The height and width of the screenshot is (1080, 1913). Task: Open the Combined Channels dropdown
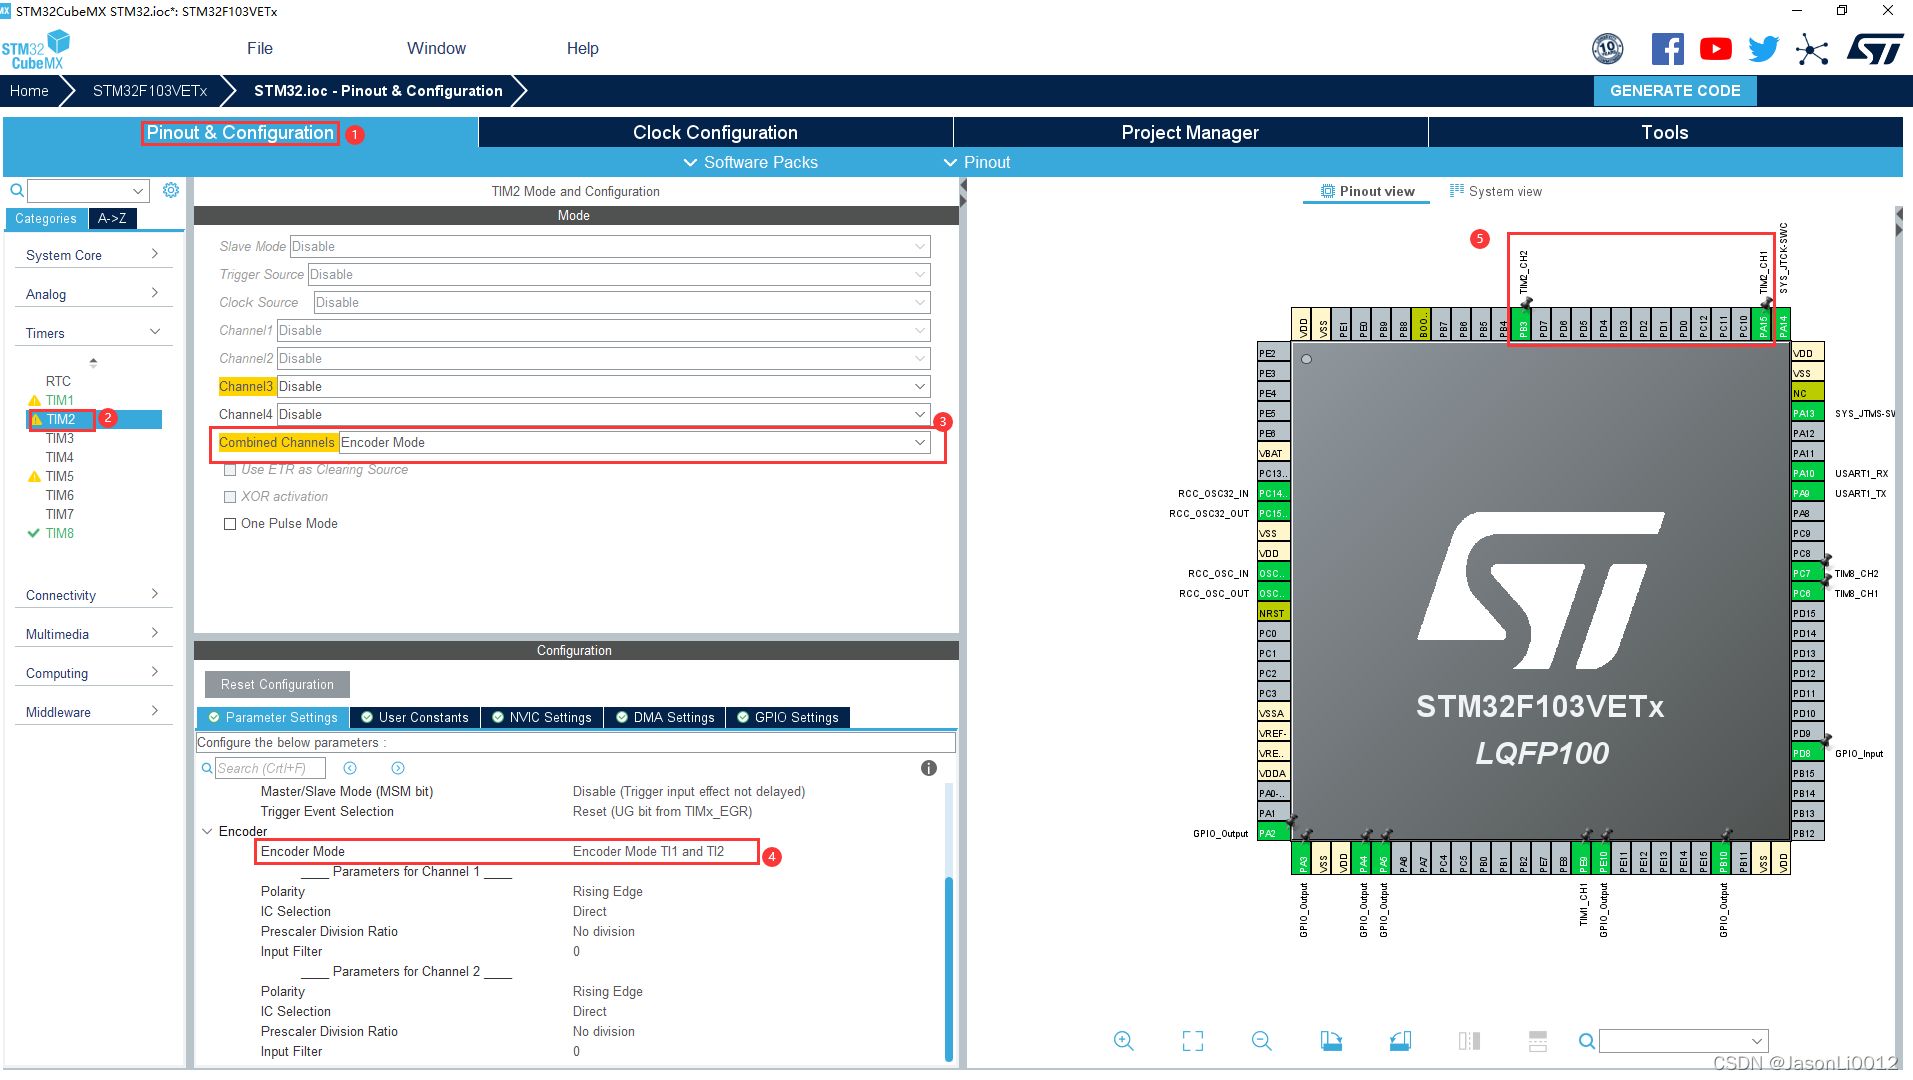[634, 443]
